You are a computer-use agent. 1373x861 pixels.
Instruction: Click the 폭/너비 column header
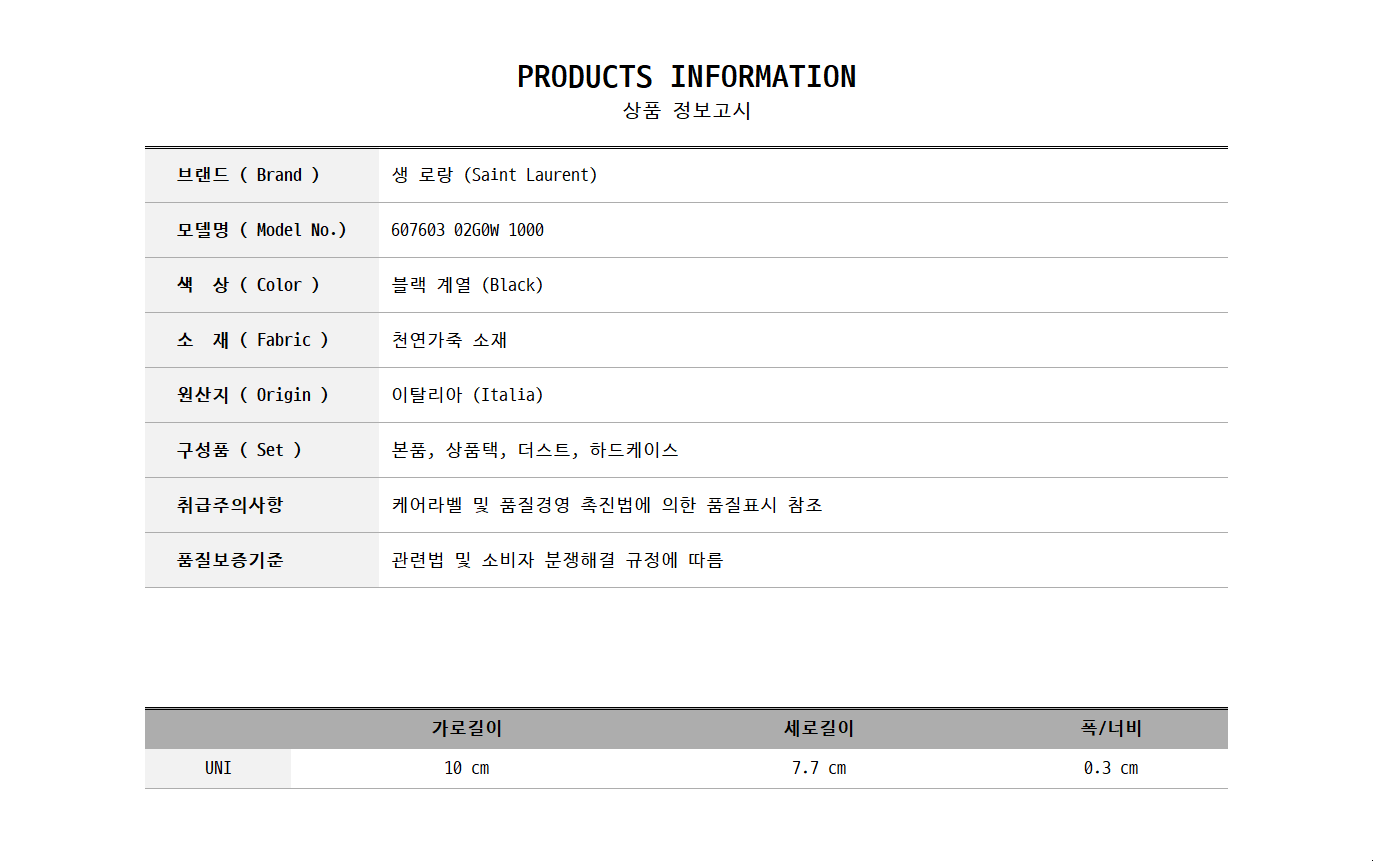[1111, 729]
